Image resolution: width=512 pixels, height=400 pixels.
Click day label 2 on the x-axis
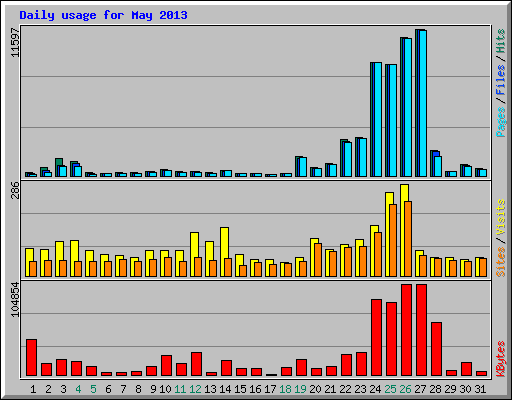48,389
